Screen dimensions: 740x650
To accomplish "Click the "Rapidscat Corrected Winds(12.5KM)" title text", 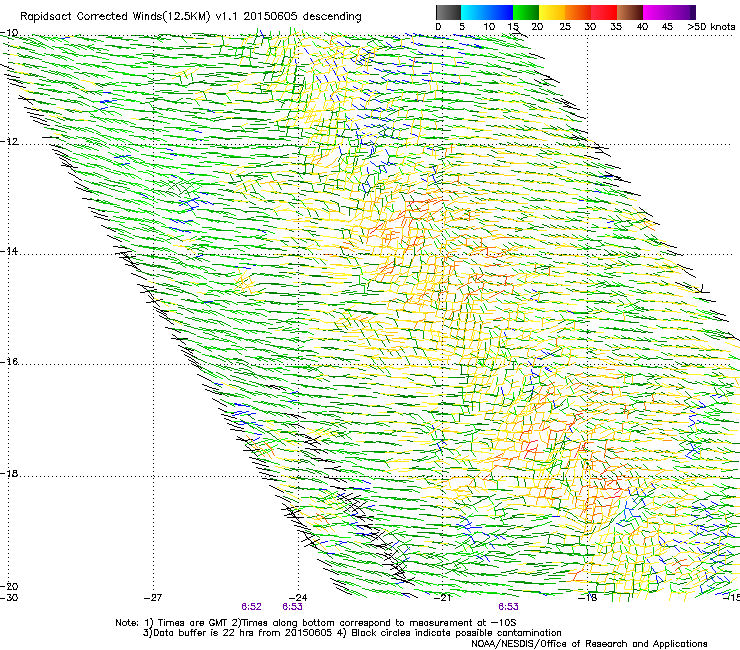I will click(115, 17).
